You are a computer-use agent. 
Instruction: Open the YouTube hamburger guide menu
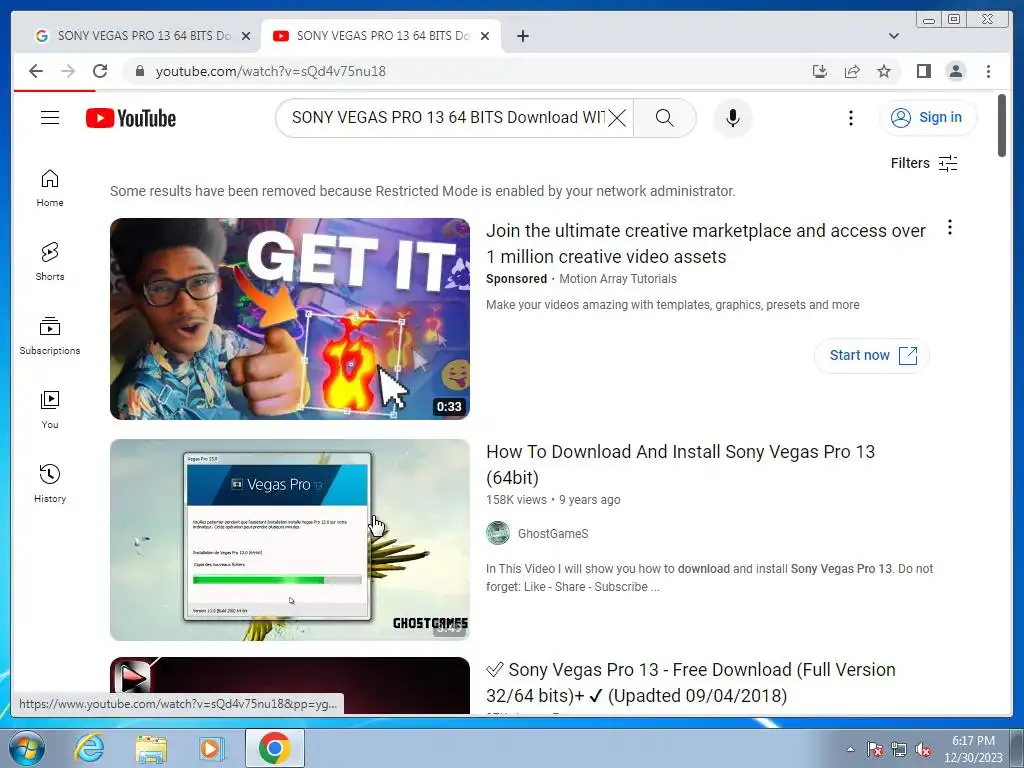point(50,118)
